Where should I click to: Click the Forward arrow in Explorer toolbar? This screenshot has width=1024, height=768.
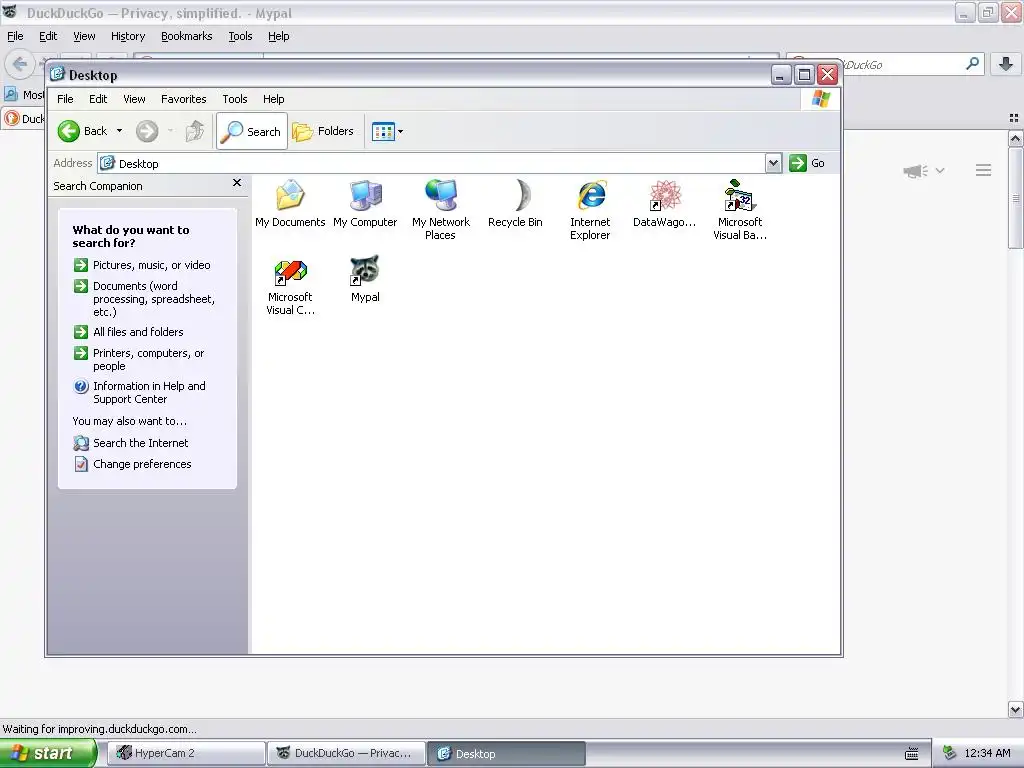click(147, 131)
